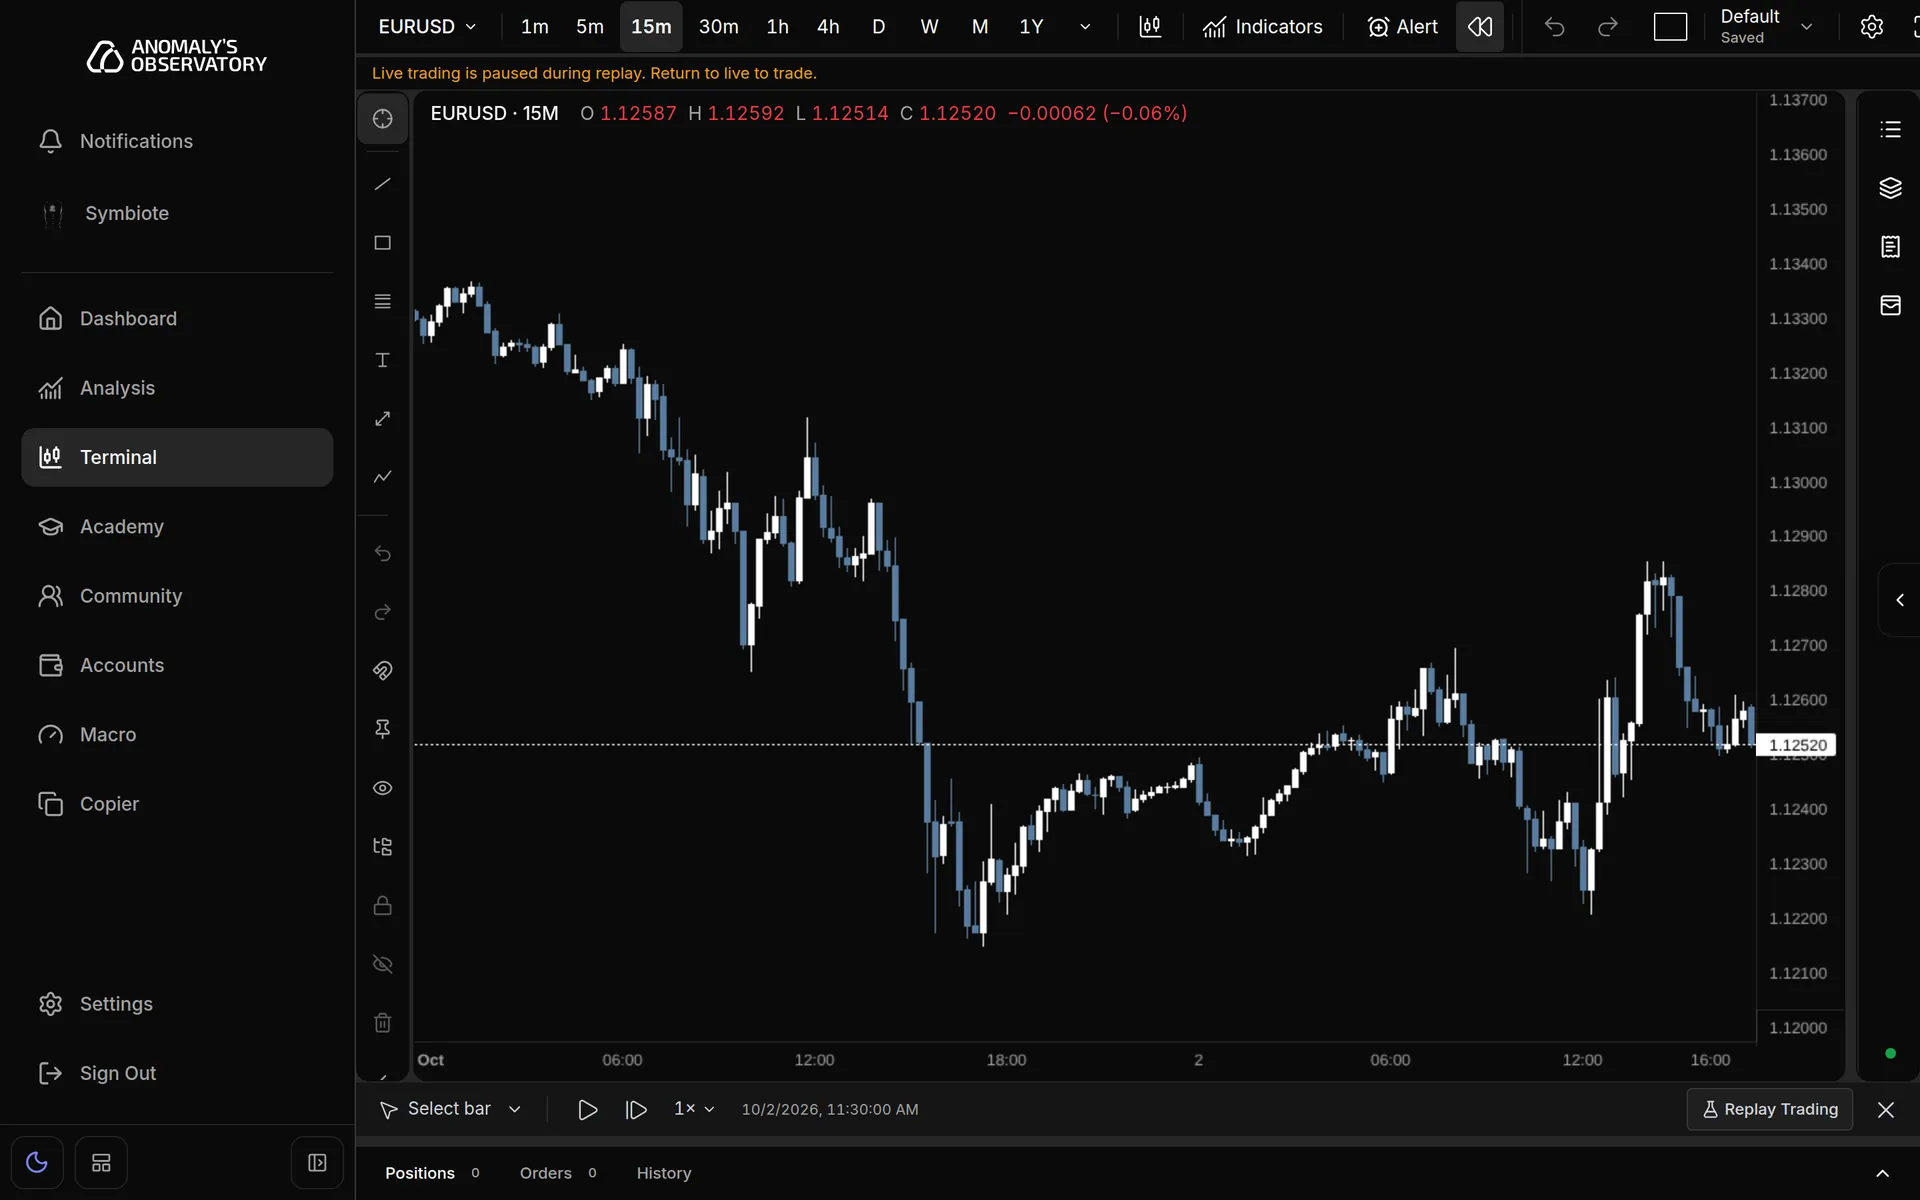Screen dimensions: 1920x1200
Task: Open the news document panel icon
Action: 1890,247
